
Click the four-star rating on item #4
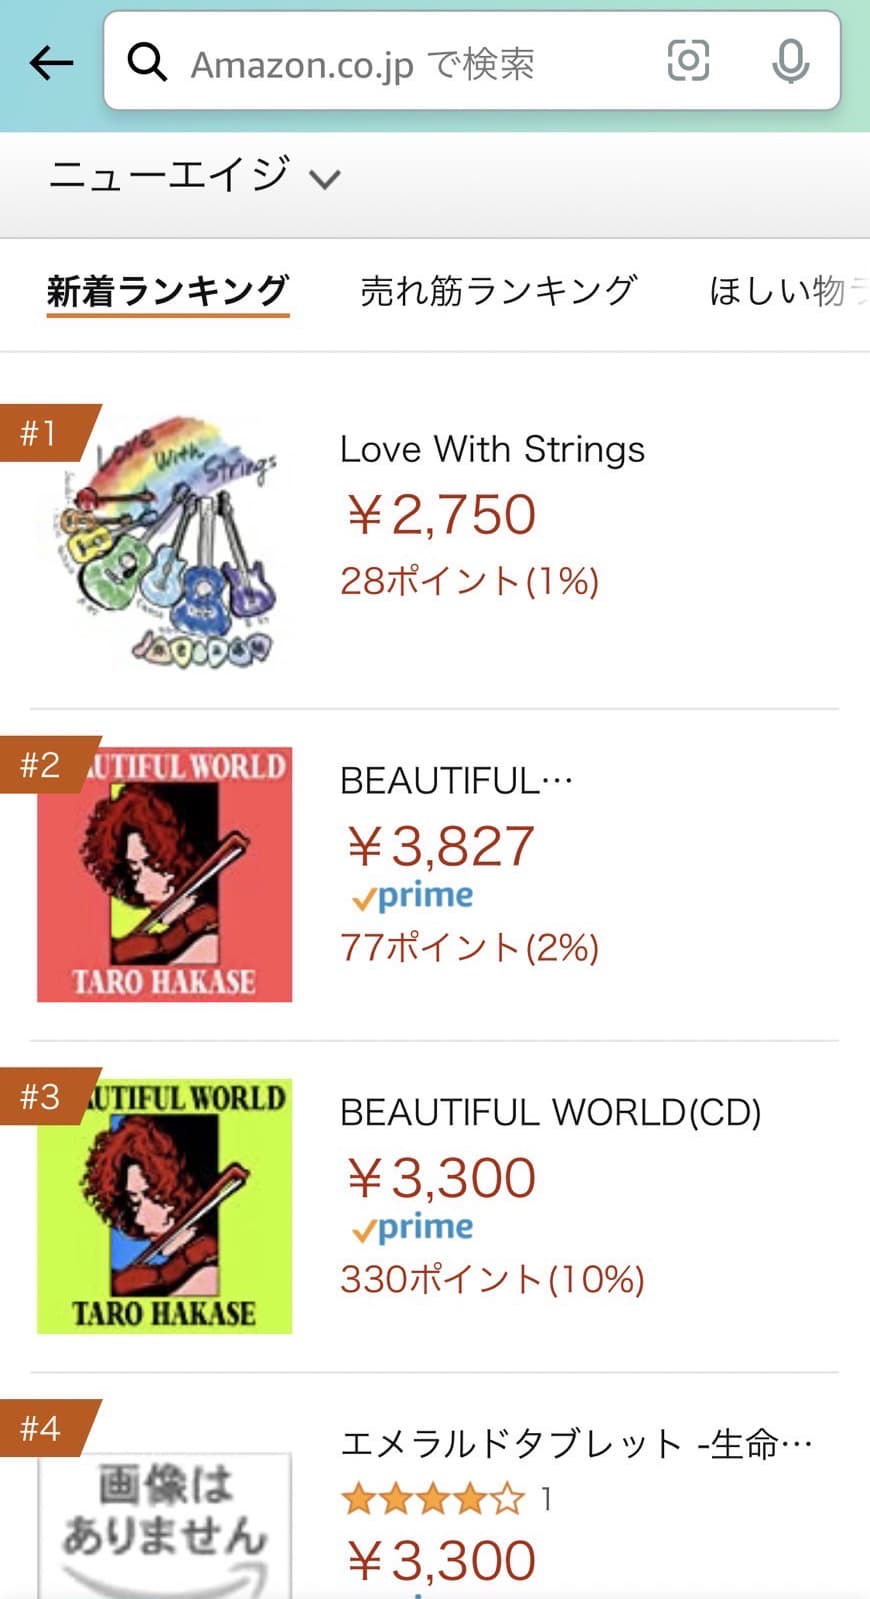pos(432,1499)
